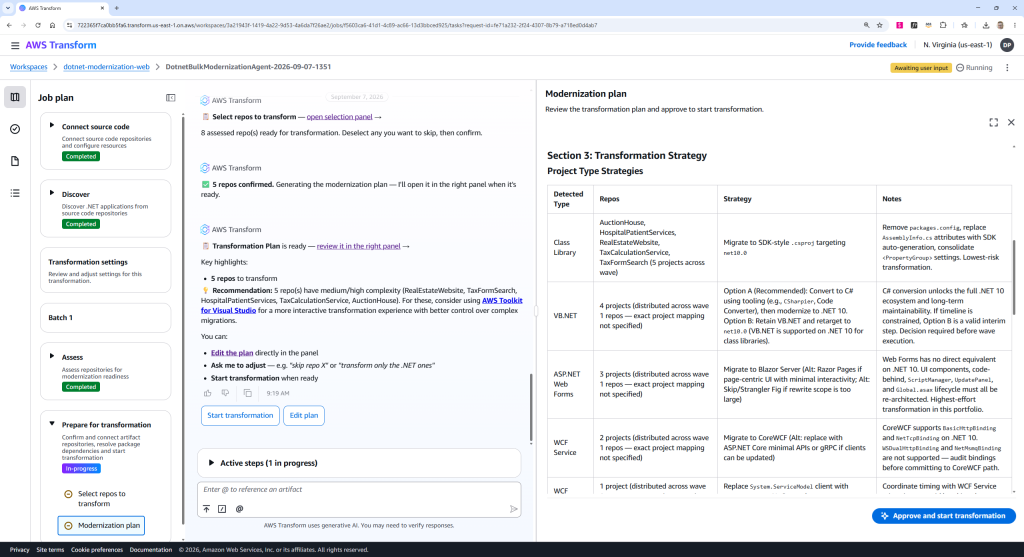Click the browser address bar URL
The height and width of the screenshot is (557, 1024).
click(x=337, y=25)
